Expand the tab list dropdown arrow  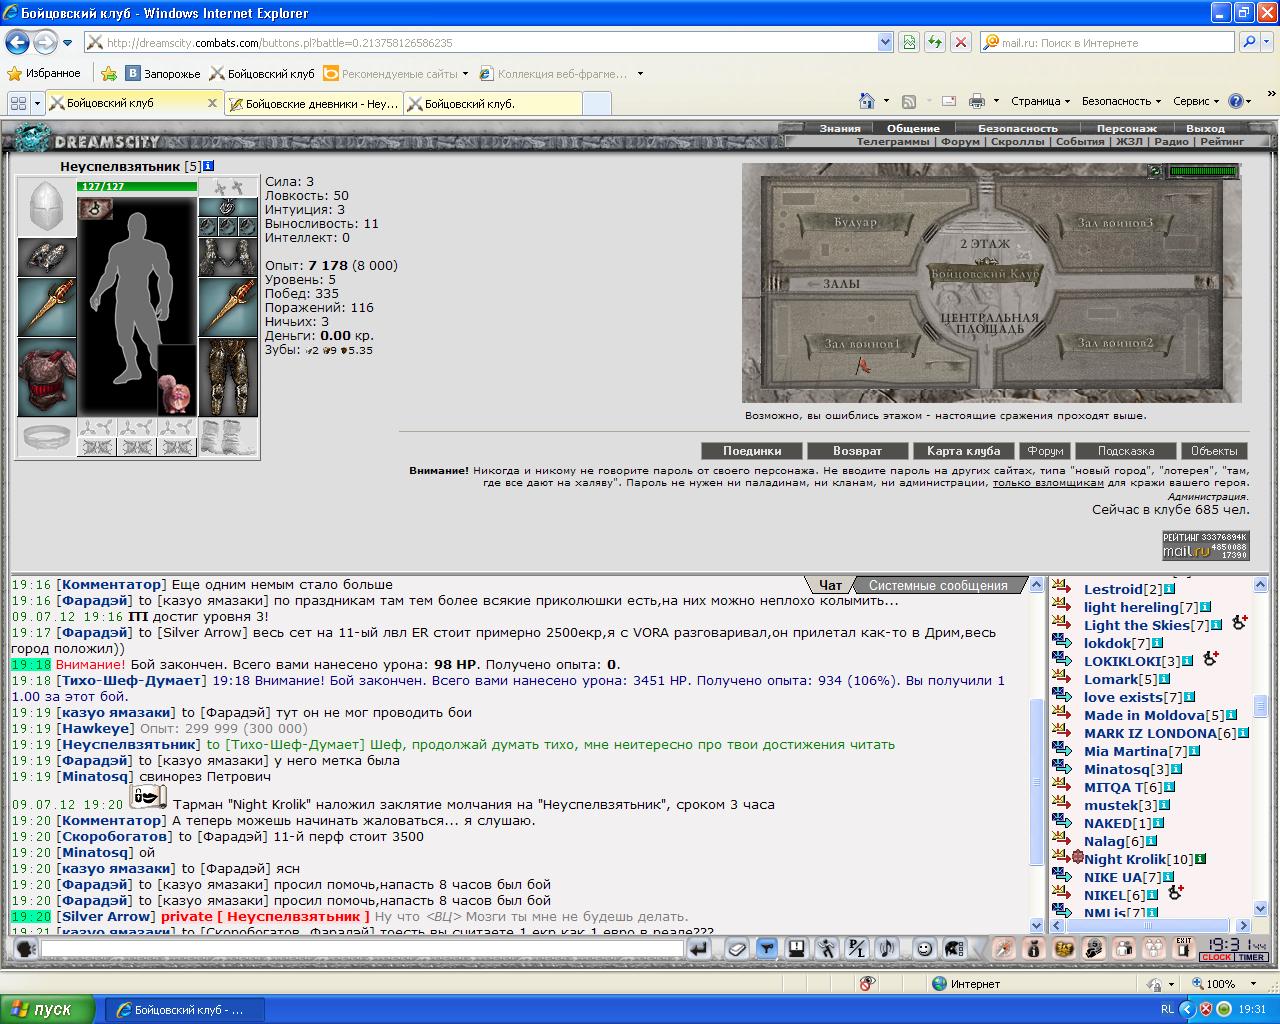pos(37,102)
